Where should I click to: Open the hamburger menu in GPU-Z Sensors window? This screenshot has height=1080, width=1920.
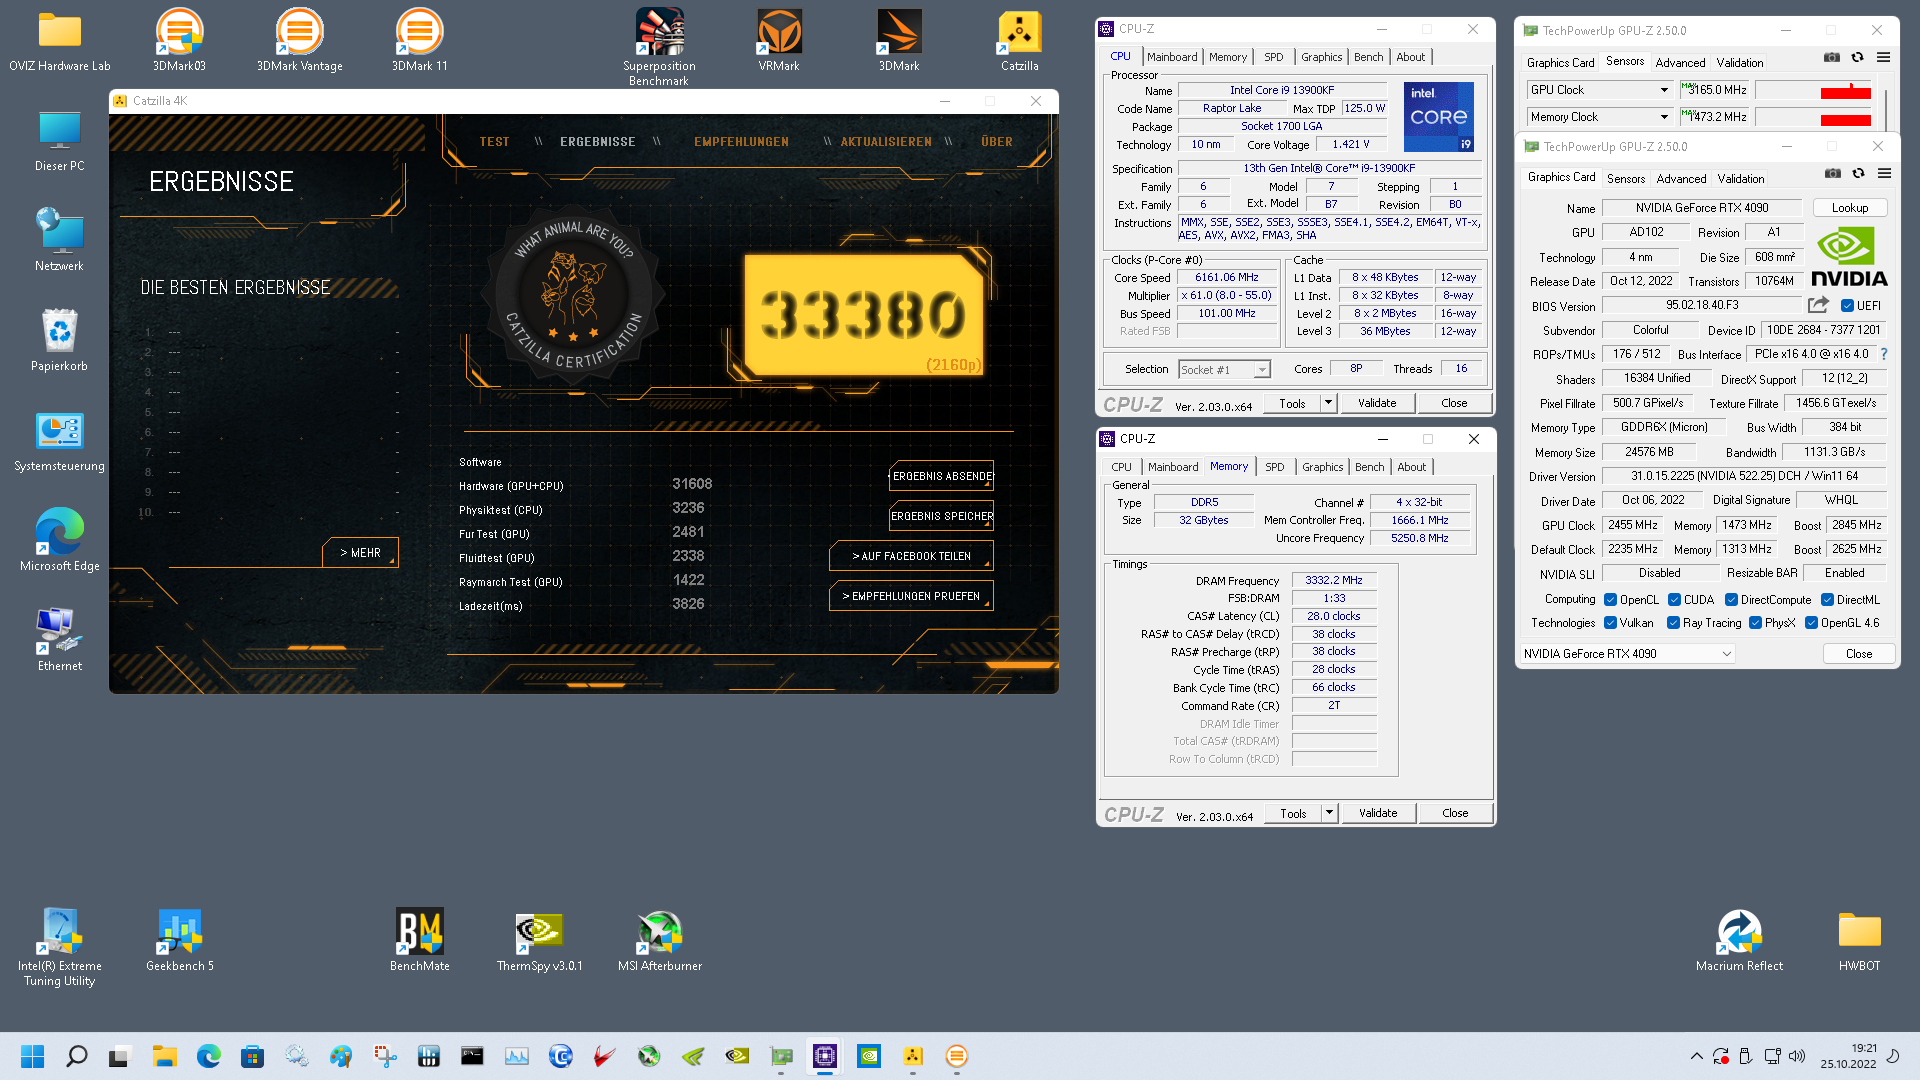point(1883,57)
